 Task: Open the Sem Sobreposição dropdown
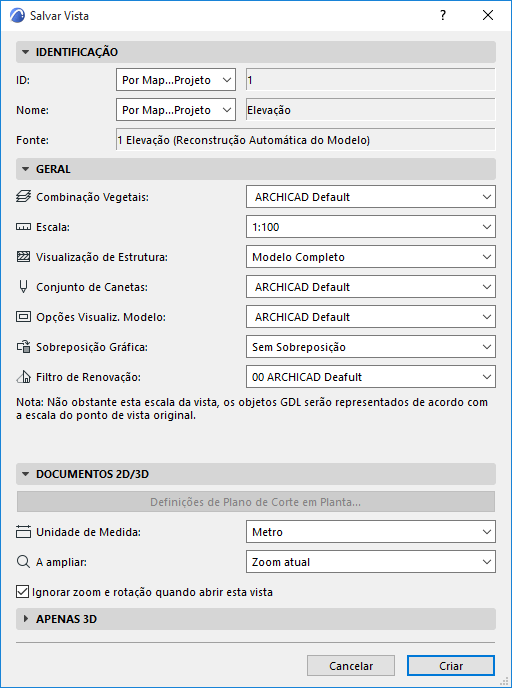(x=371, y=347)
